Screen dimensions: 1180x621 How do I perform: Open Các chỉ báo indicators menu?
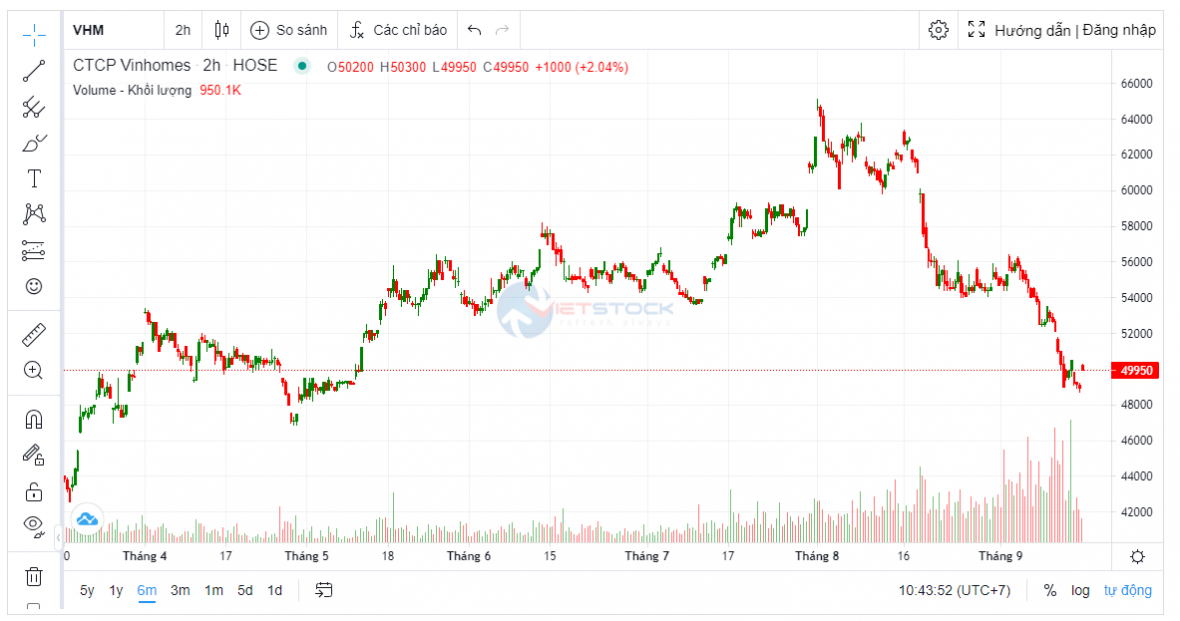398,30
